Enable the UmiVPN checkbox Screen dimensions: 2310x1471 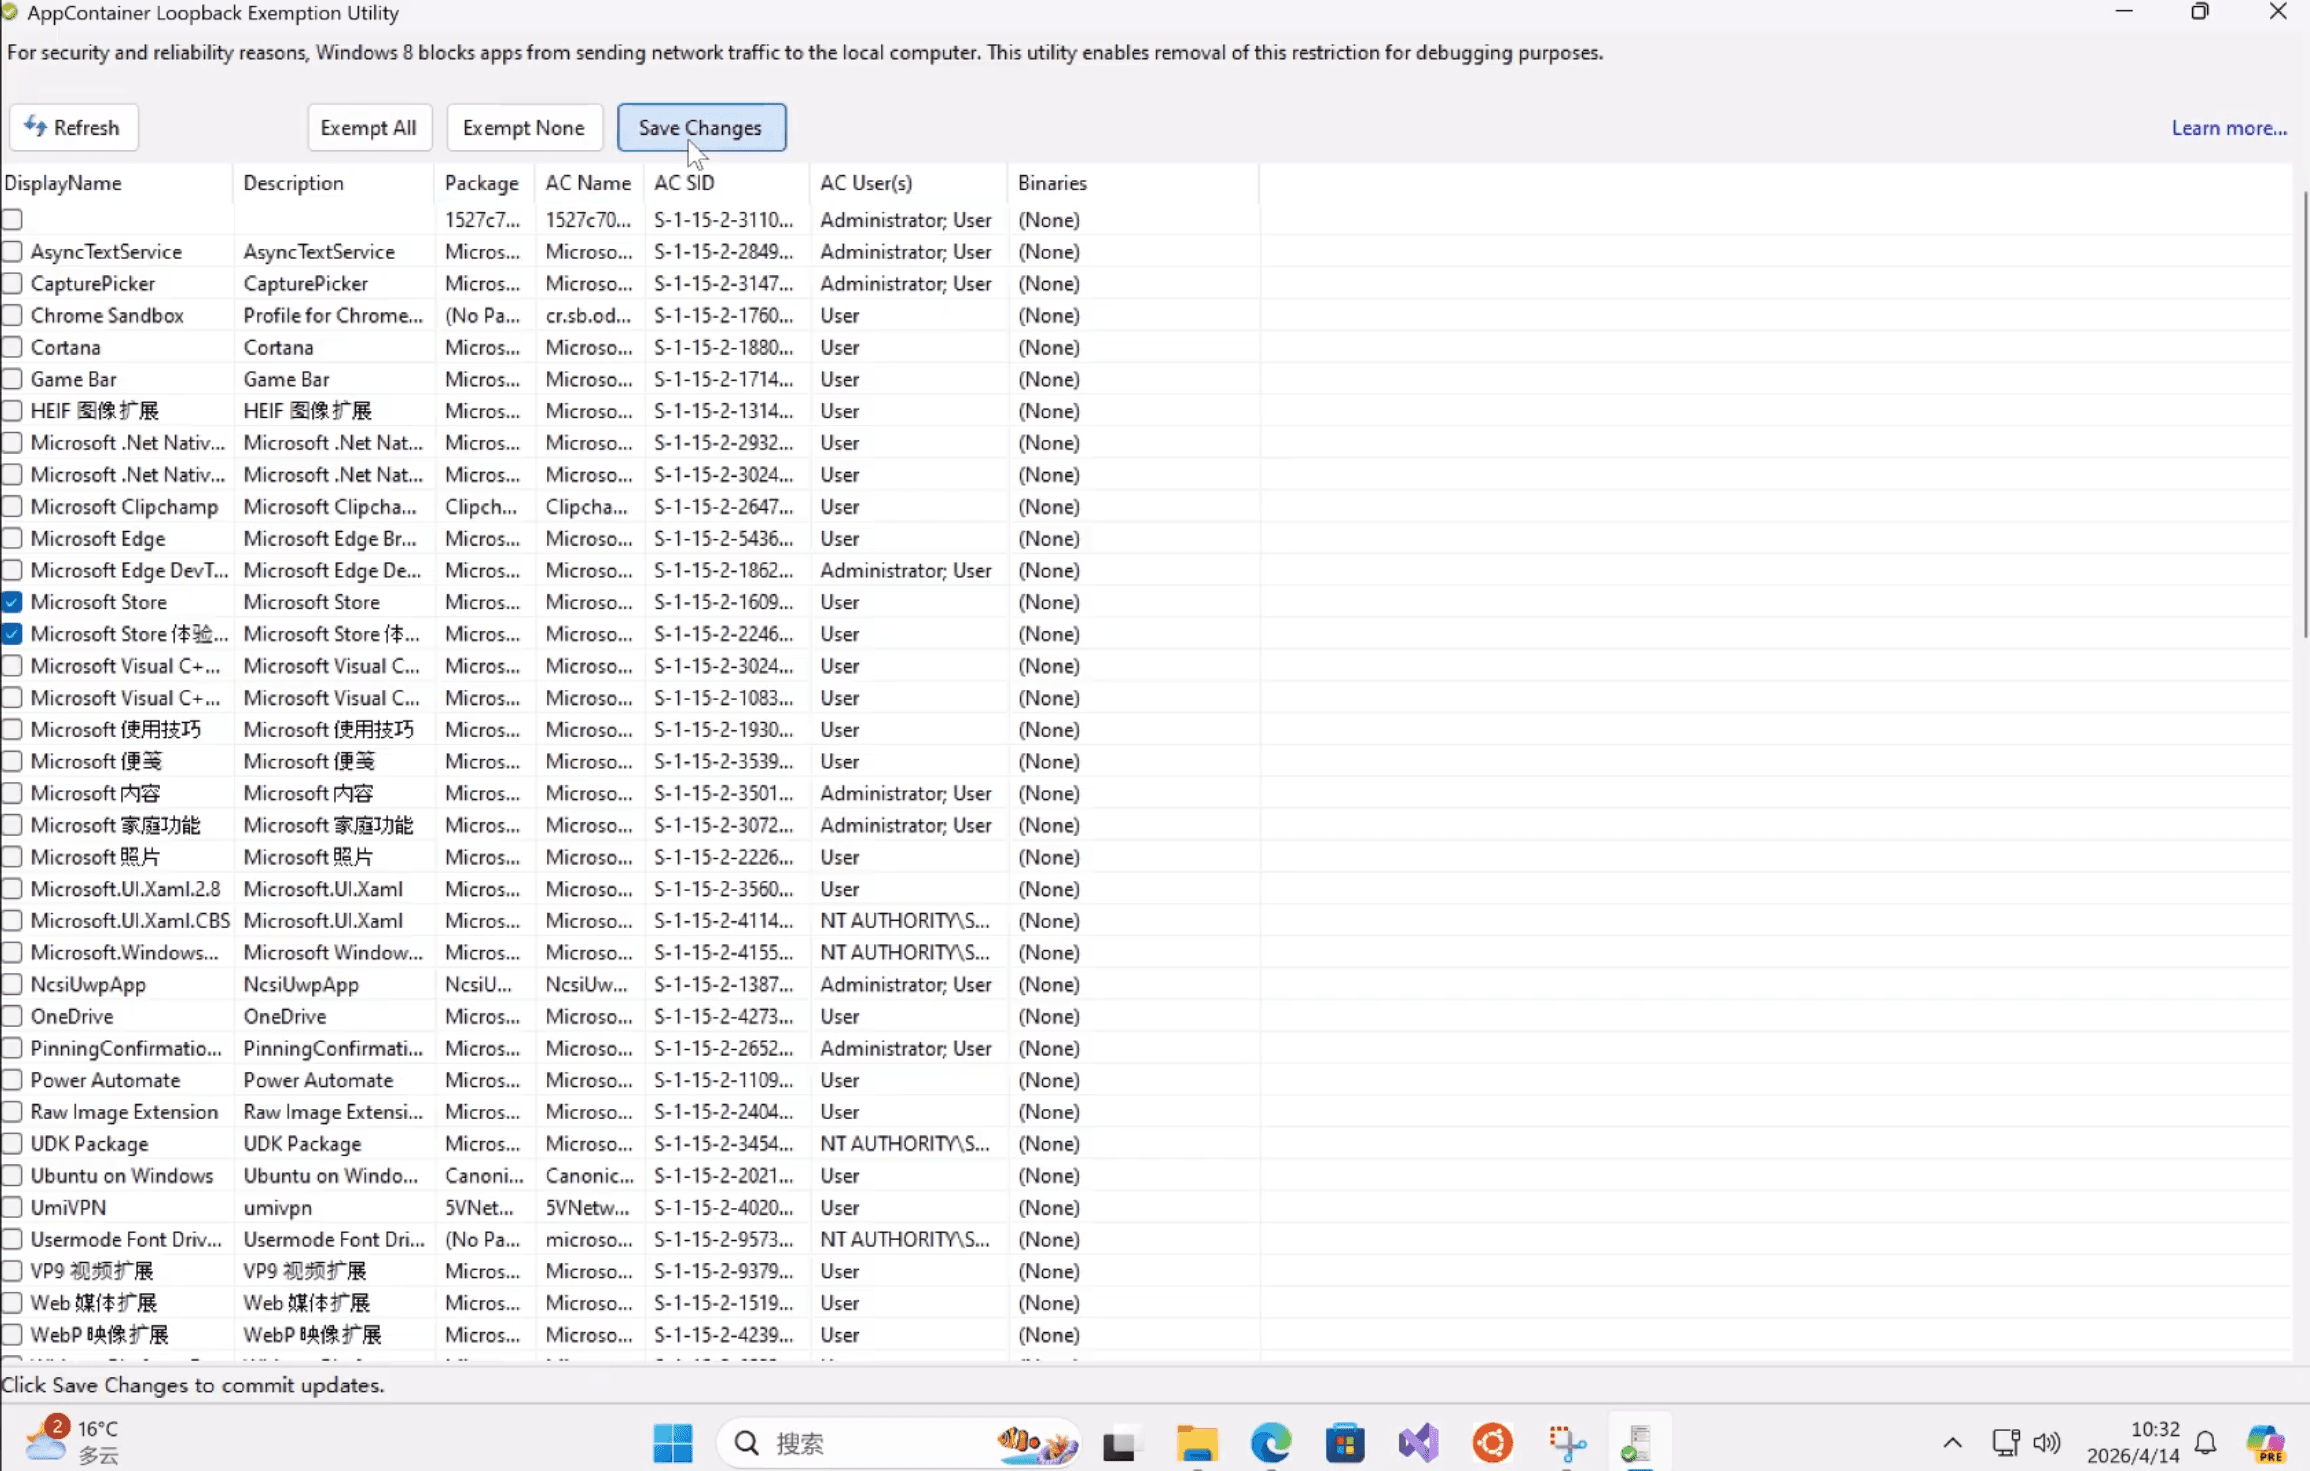tap(12, 1207)
